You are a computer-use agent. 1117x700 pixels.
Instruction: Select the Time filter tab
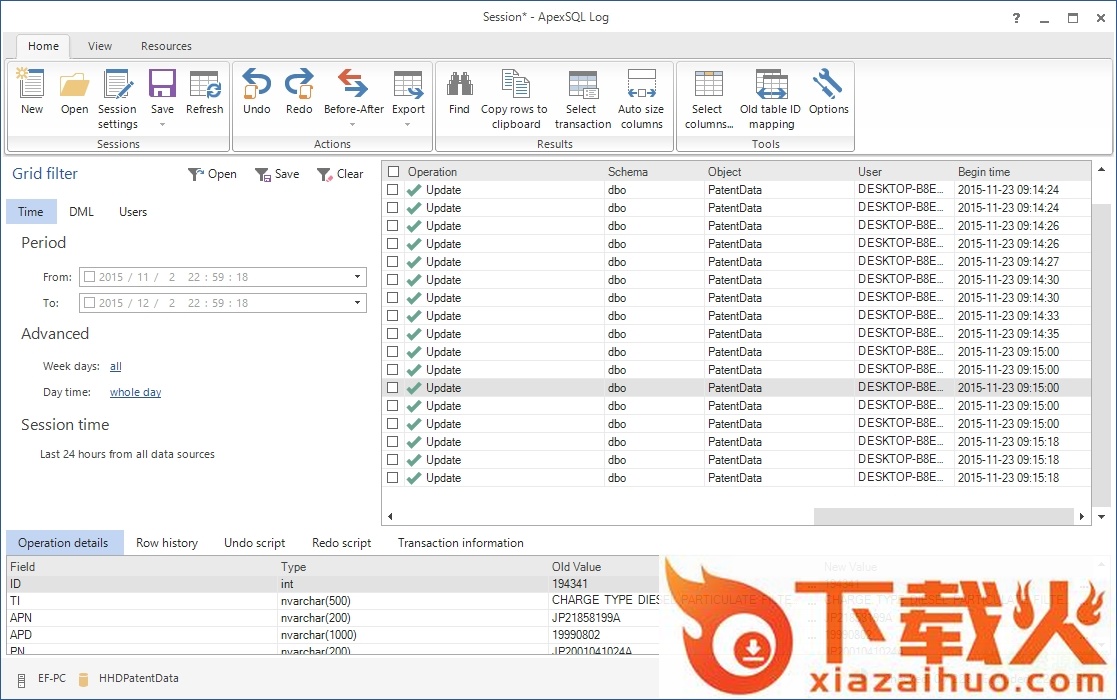tap(31, 211)
